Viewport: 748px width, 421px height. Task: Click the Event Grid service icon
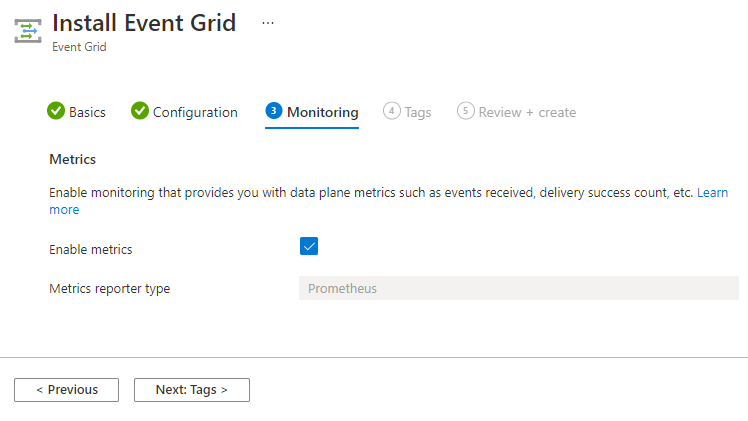tap(28, 31)
